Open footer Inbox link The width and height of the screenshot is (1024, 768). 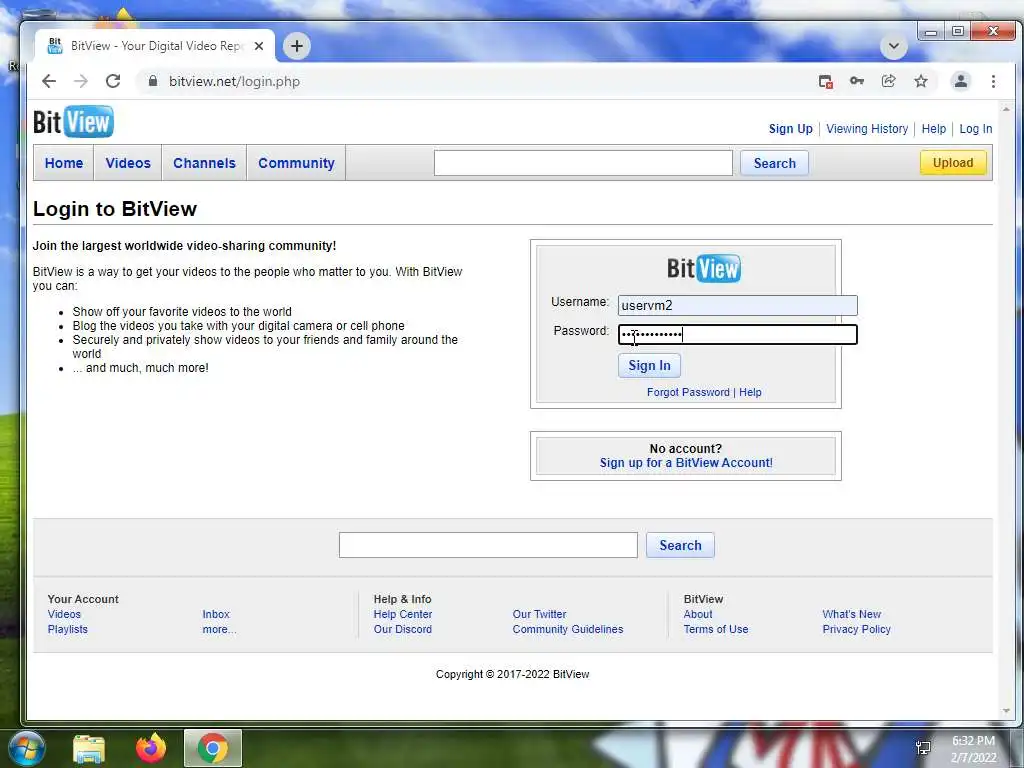(x=216, y=614)
